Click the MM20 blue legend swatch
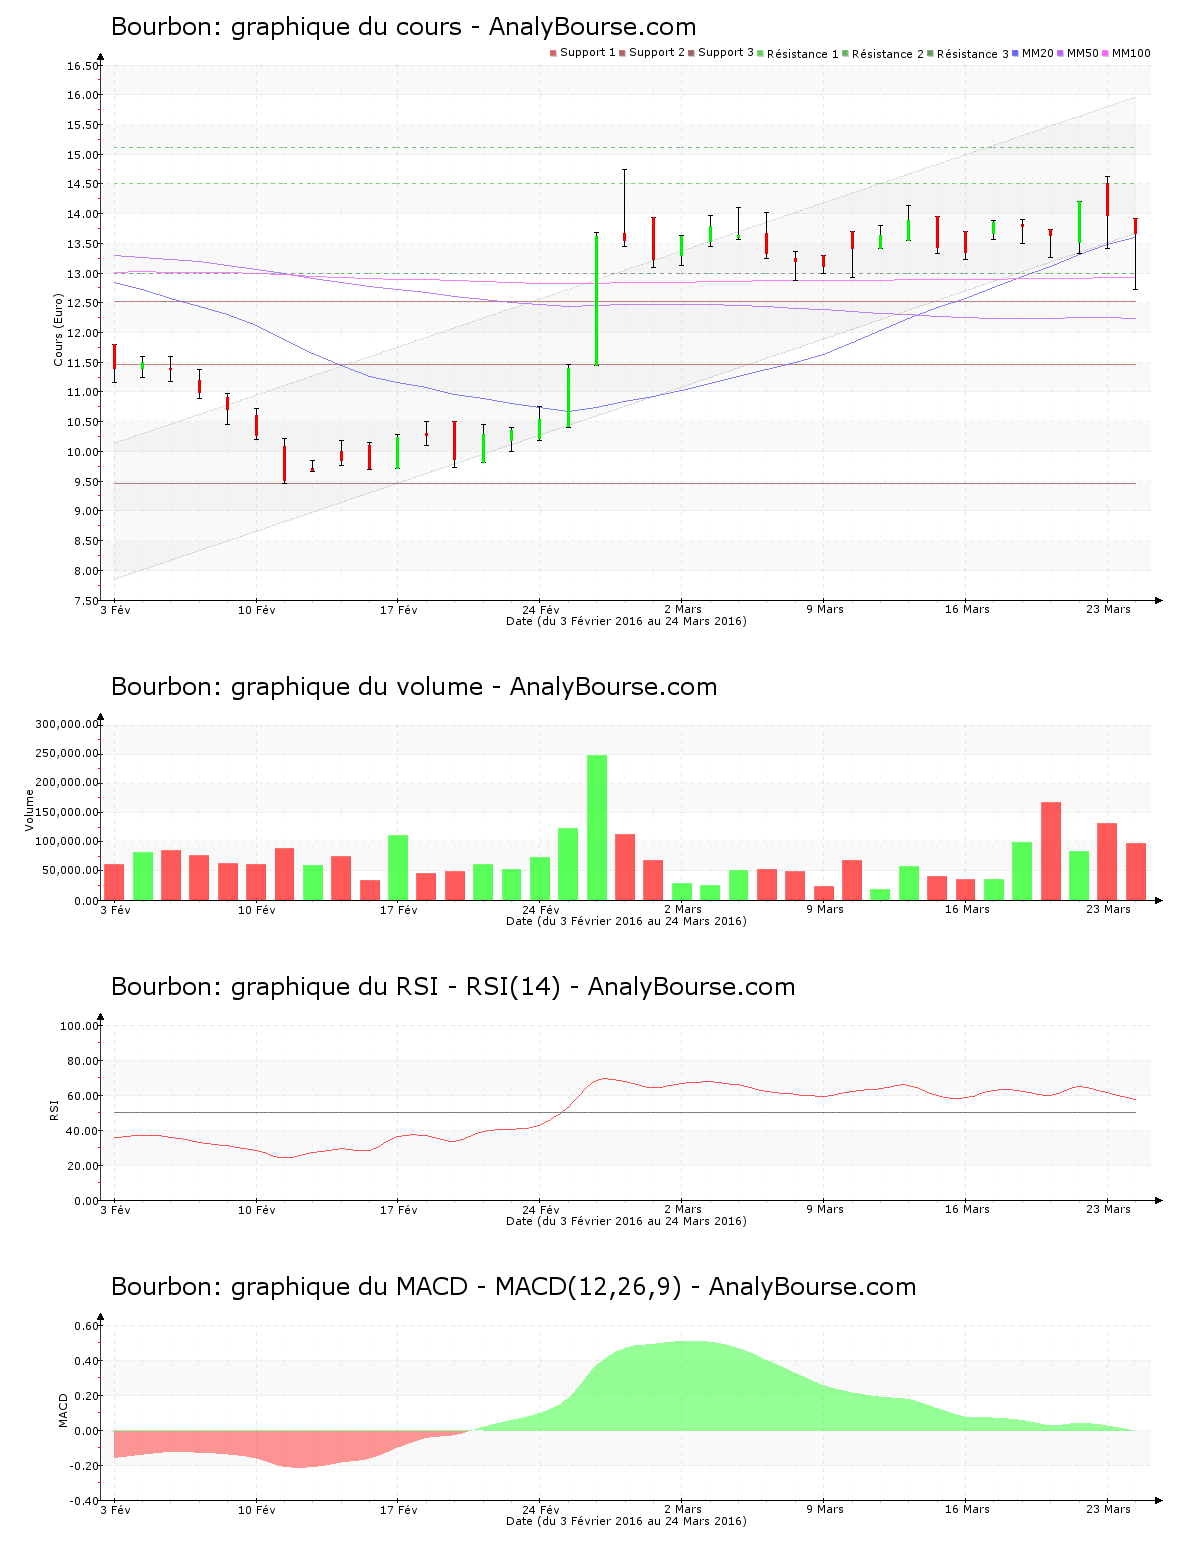The image size is (1200, 1550). (1016, 53)
